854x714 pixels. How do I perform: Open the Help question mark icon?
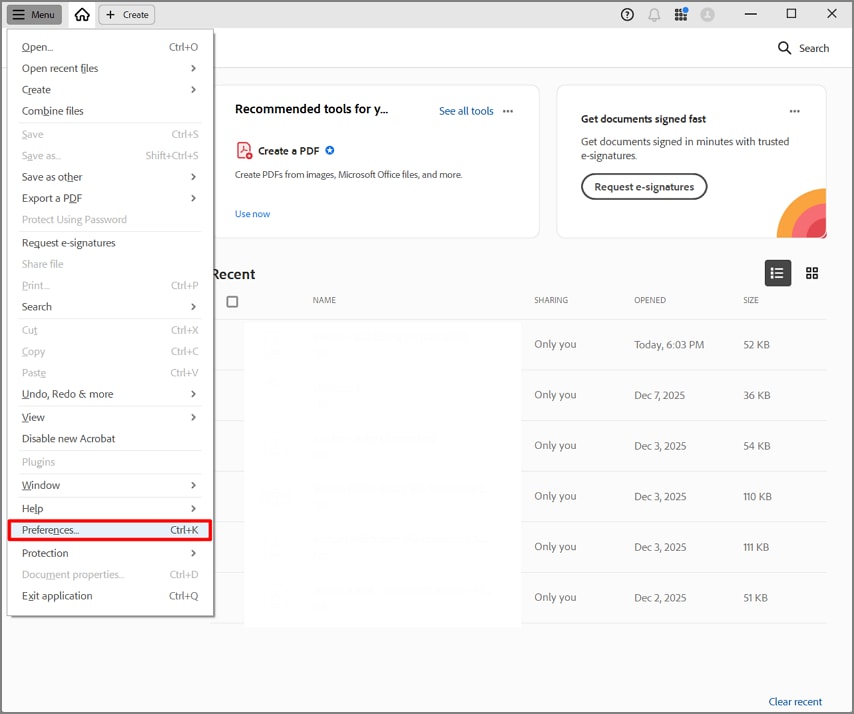point(627,15)
